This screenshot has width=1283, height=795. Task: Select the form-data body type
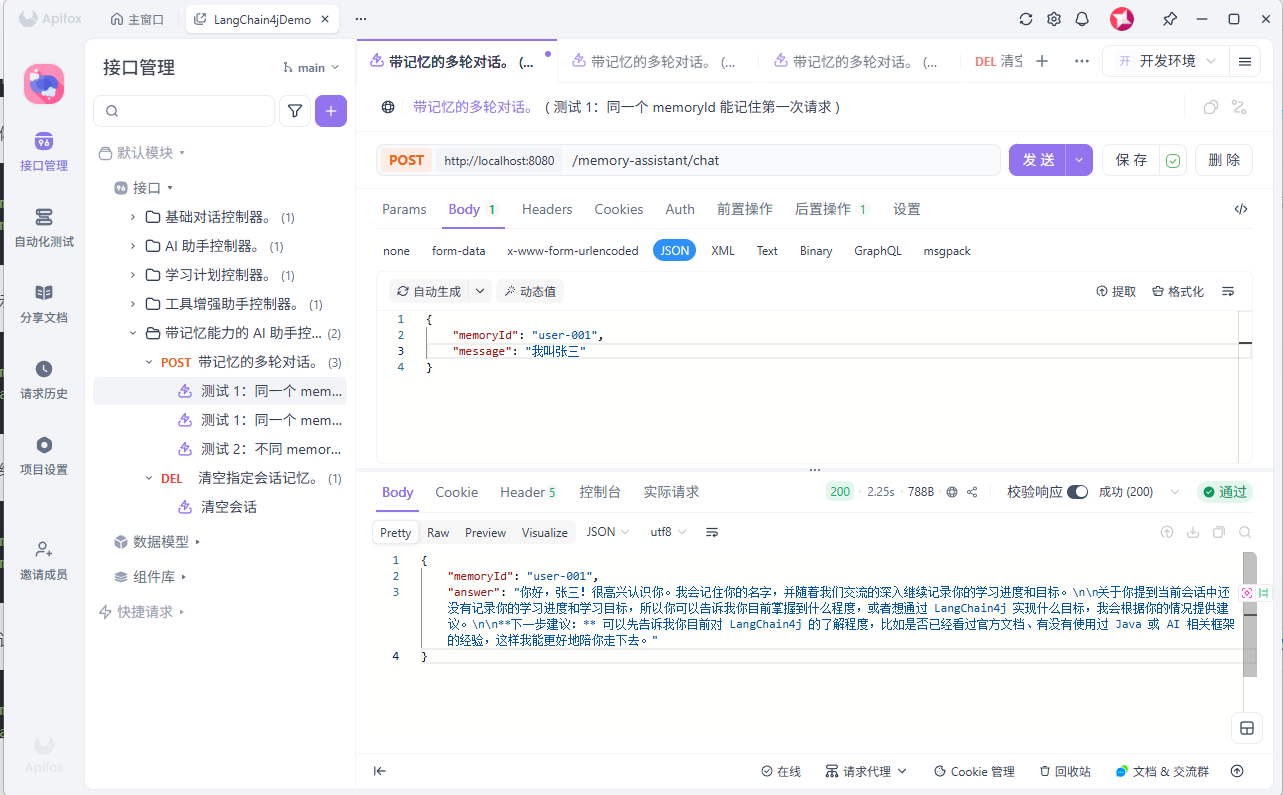tap(459, 251)
